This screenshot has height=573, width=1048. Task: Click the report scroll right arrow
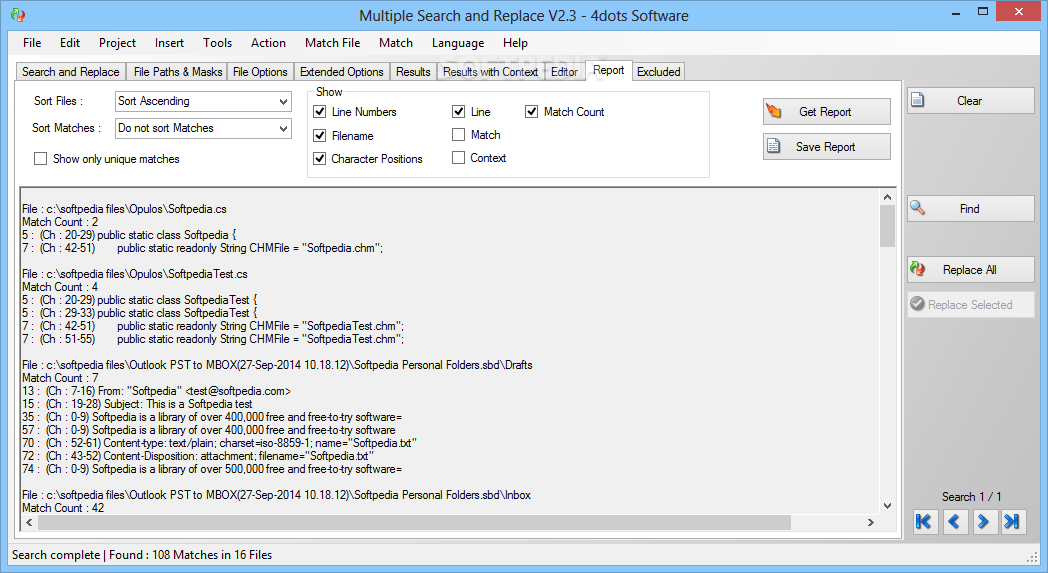click(870, 522)
